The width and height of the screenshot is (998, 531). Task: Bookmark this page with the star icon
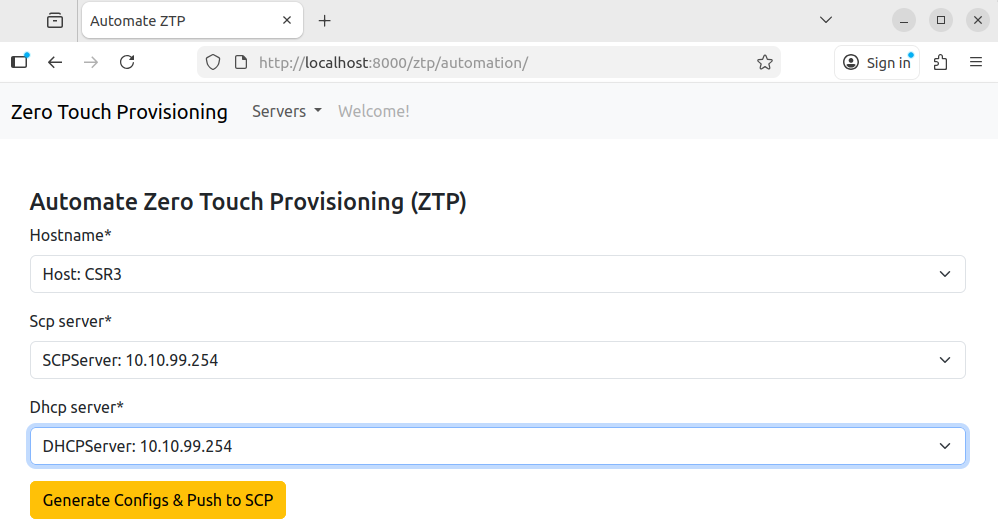(765, 62)
